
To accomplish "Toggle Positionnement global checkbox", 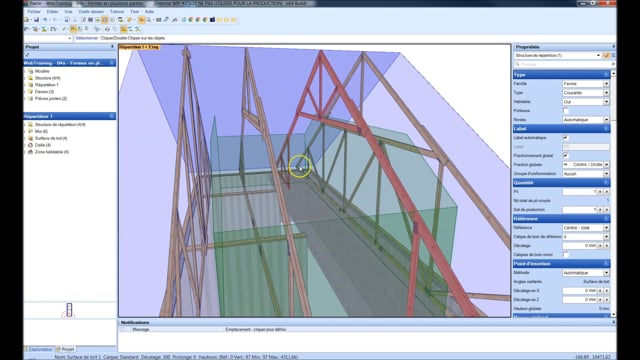I will pyautogui.click(x=566, y=156).
